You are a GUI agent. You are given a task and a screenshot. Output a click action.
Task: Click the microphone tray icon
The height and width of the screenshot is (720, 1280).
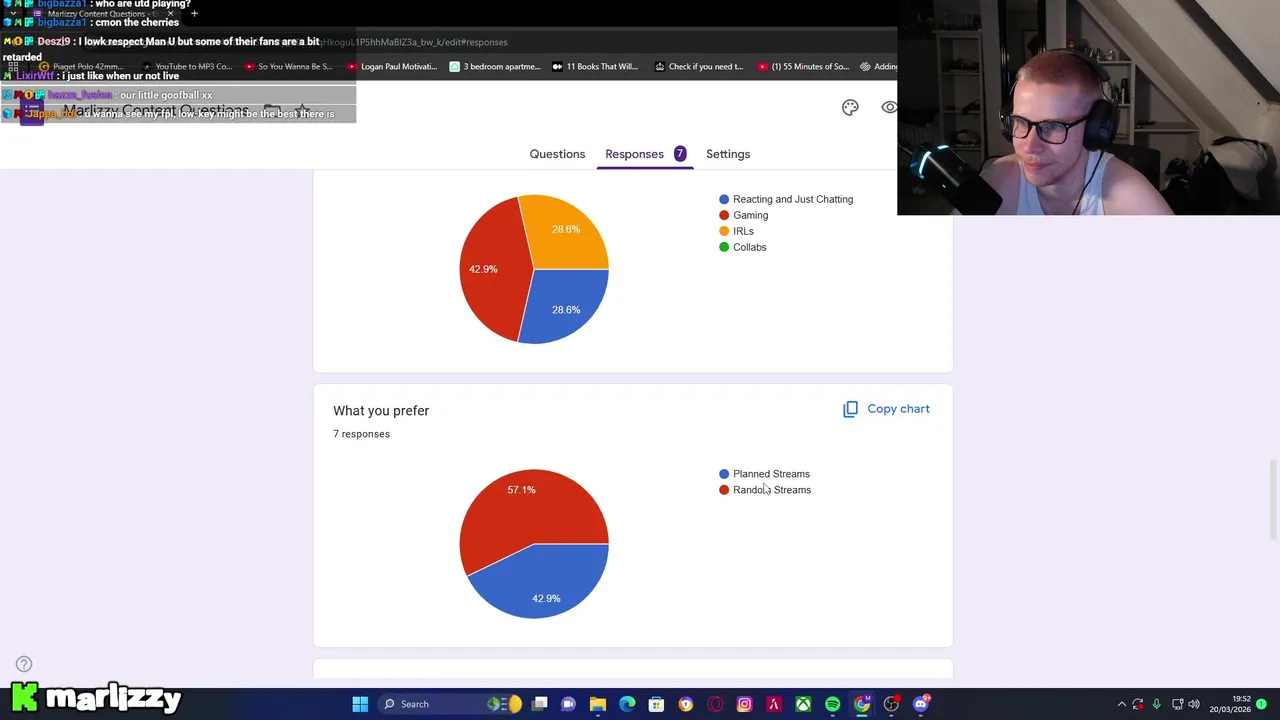point(1157,704)
